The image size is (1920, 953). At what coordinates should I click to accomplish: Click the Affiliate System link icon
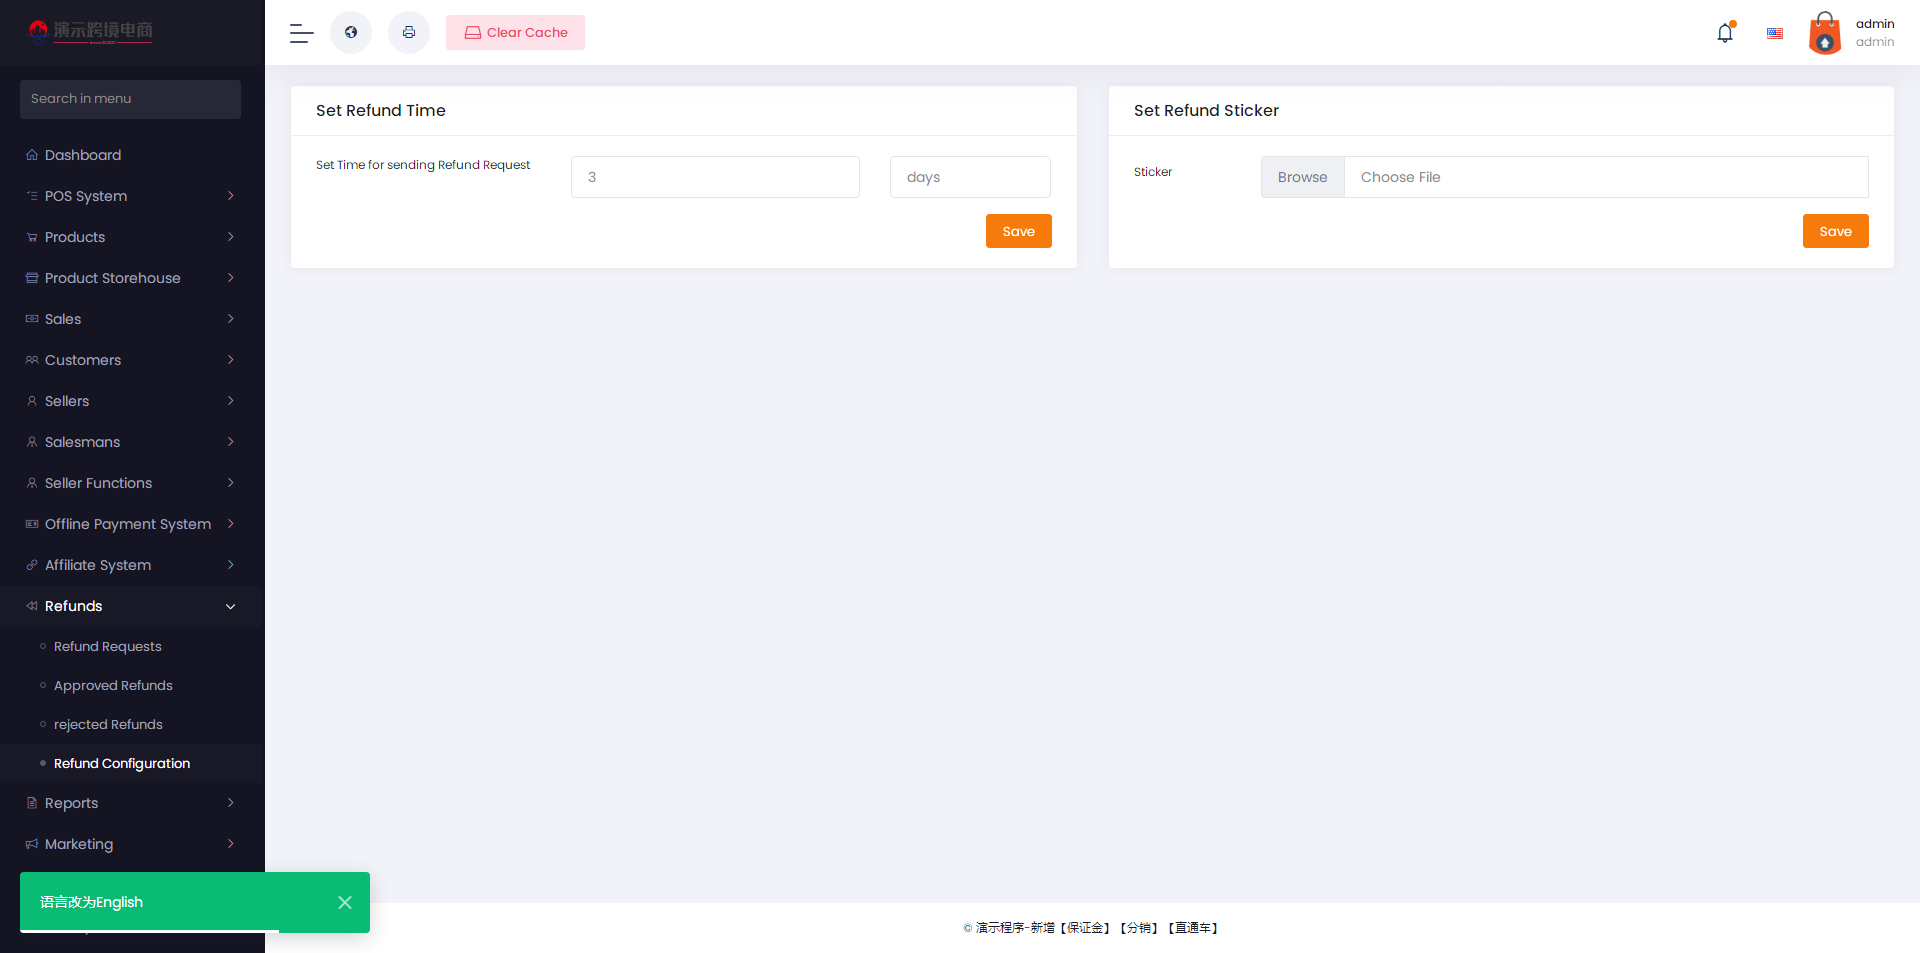[32, 565]
